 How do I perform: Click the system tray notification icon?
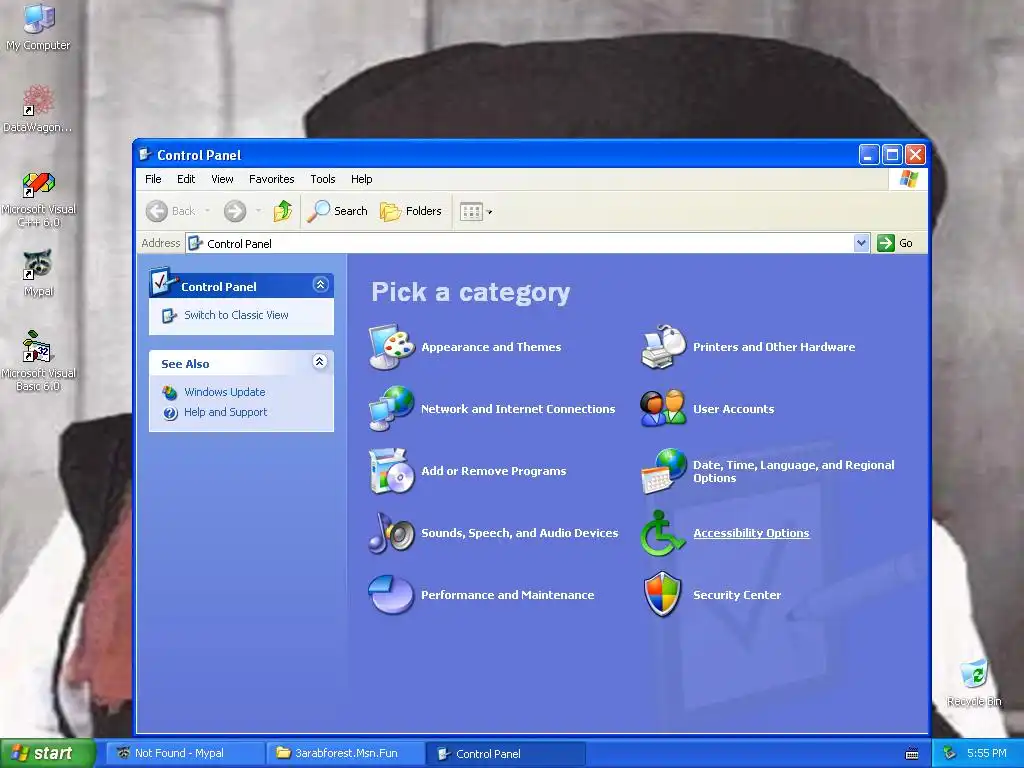(x=949, y=753)
